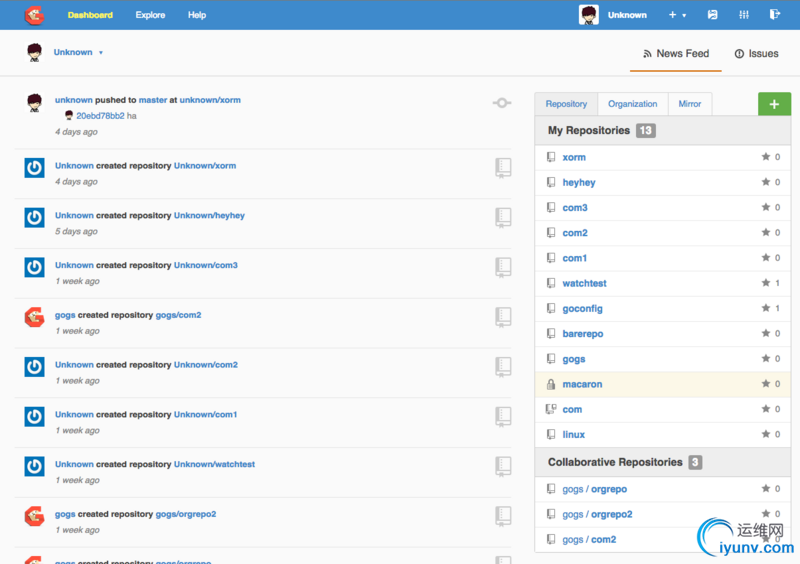Screen dimensions: 800x564
Task: Click the star icon on the watchtest row
Action: [x=766, y=283]
